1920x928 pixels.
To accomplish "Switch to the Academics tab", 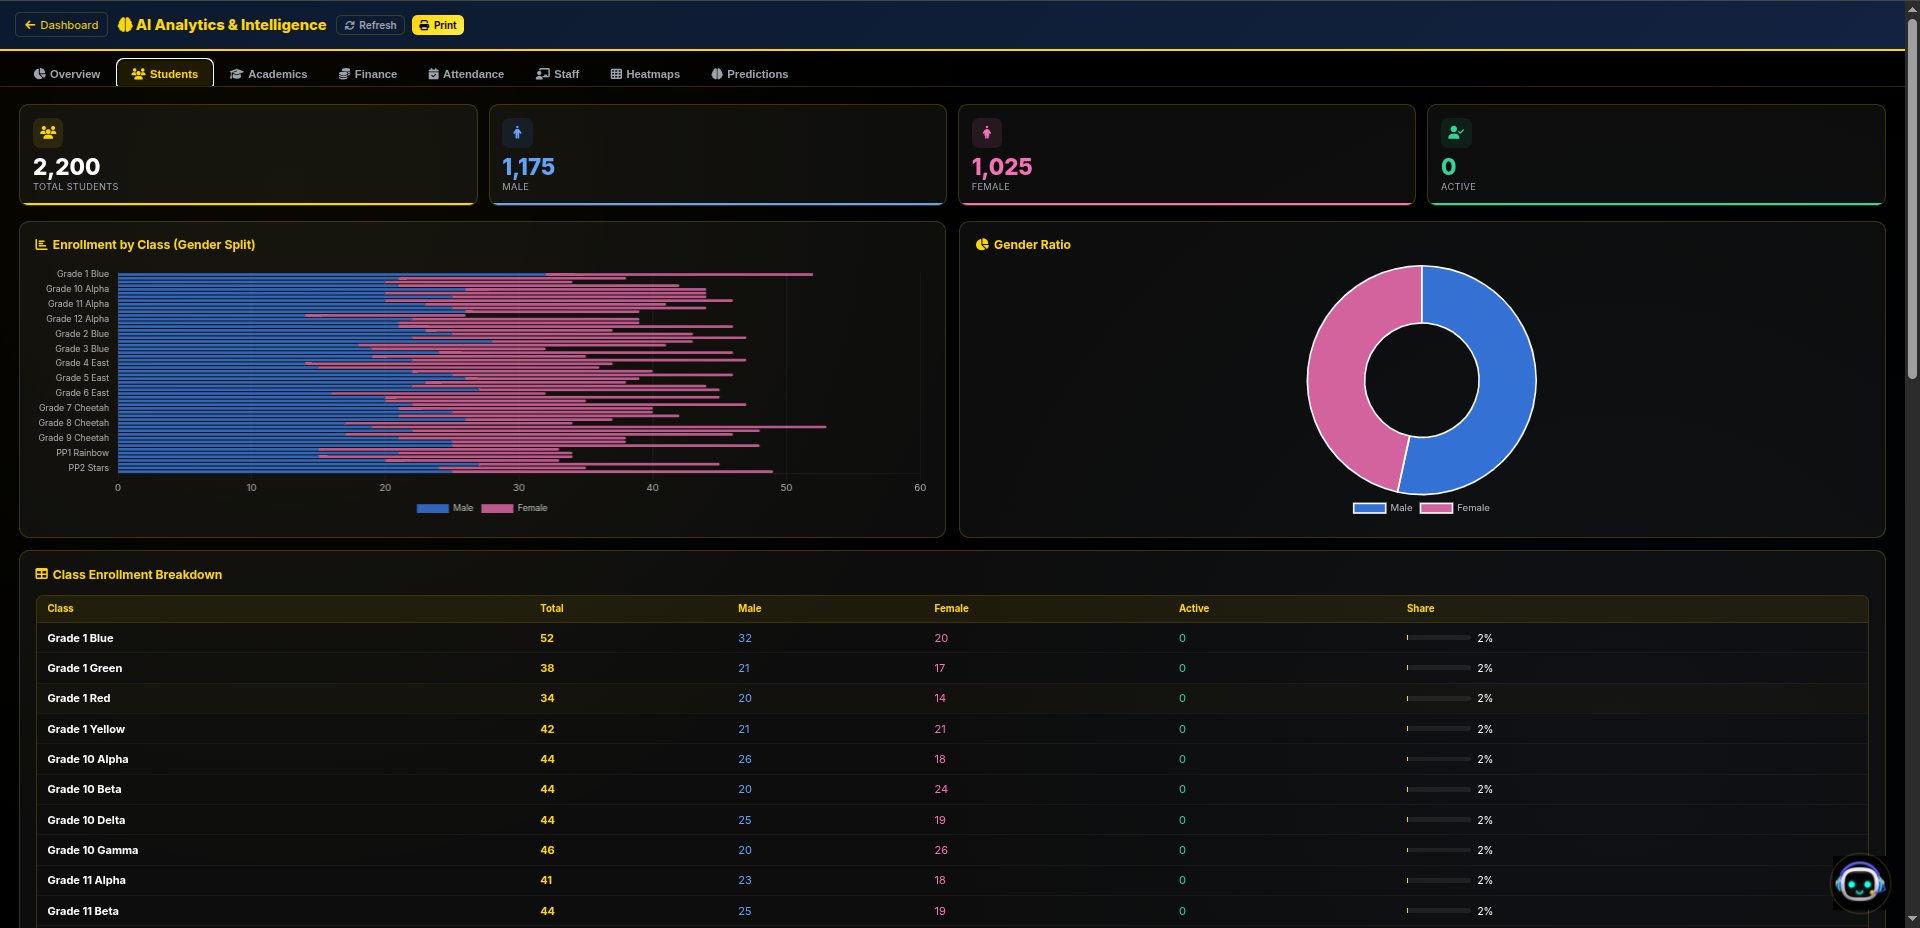I will point(268,74).
